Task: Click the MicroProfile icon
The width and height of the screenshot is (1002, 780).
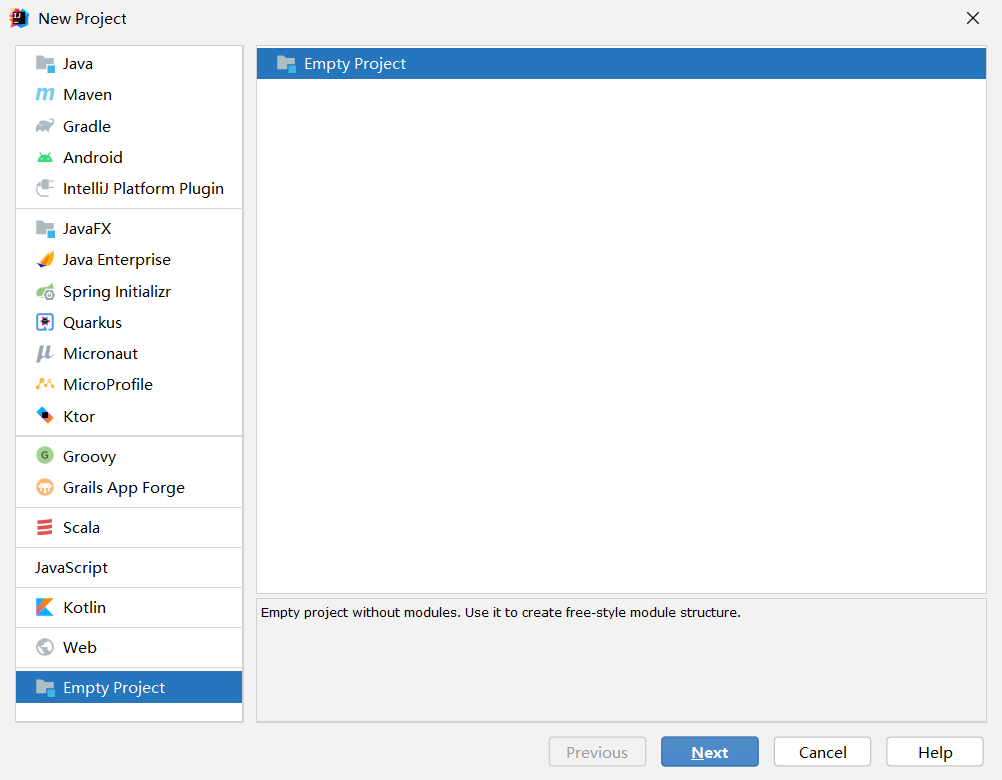Action: coord(45,384)
